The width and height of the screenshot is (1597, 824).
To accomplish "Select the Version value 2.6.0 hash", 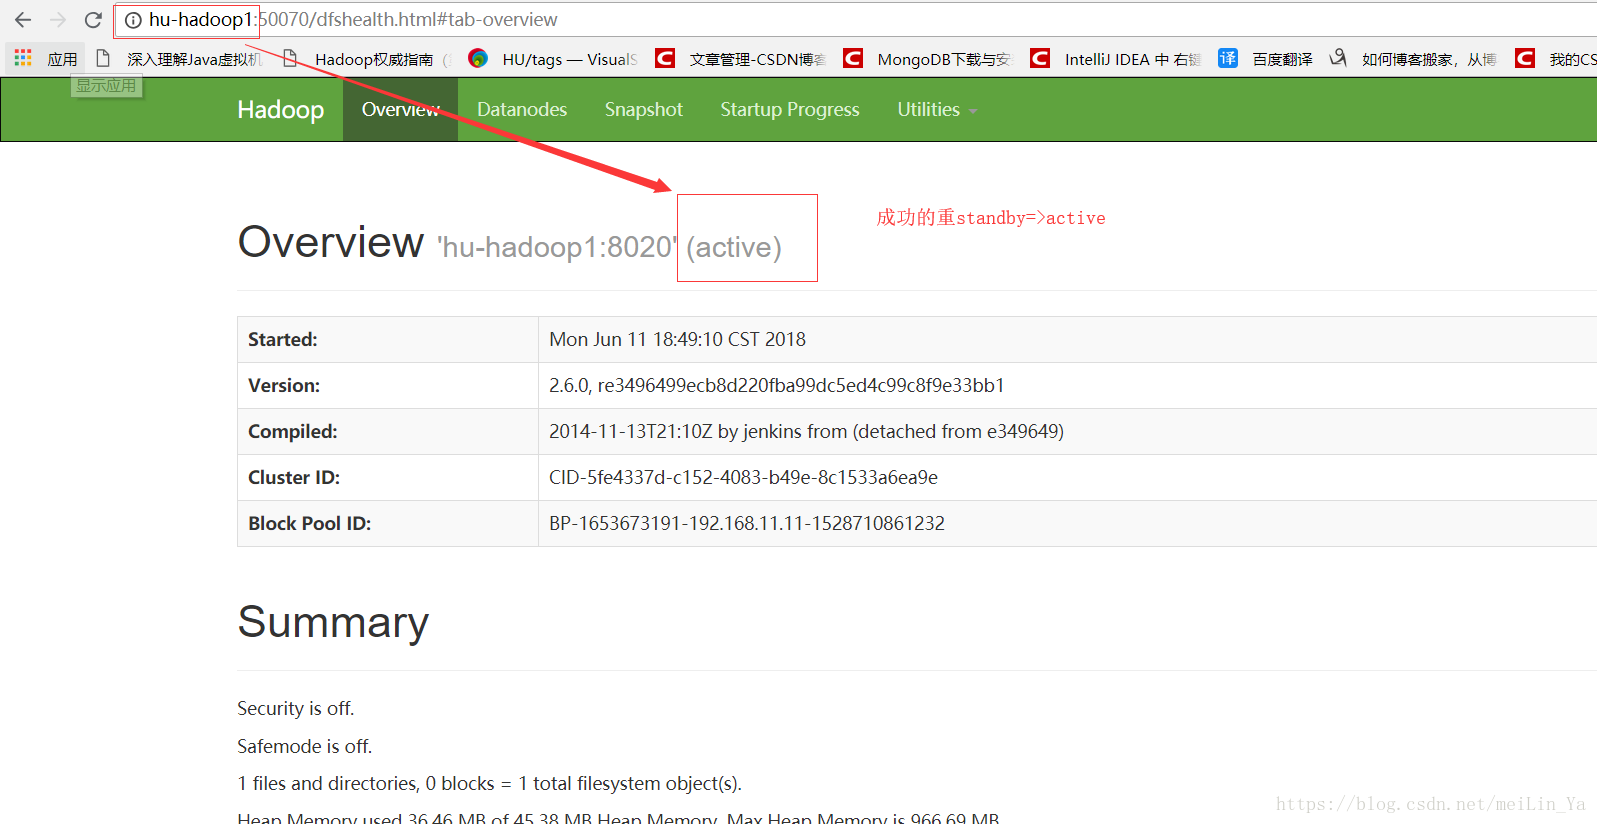I will coord(776,385).
